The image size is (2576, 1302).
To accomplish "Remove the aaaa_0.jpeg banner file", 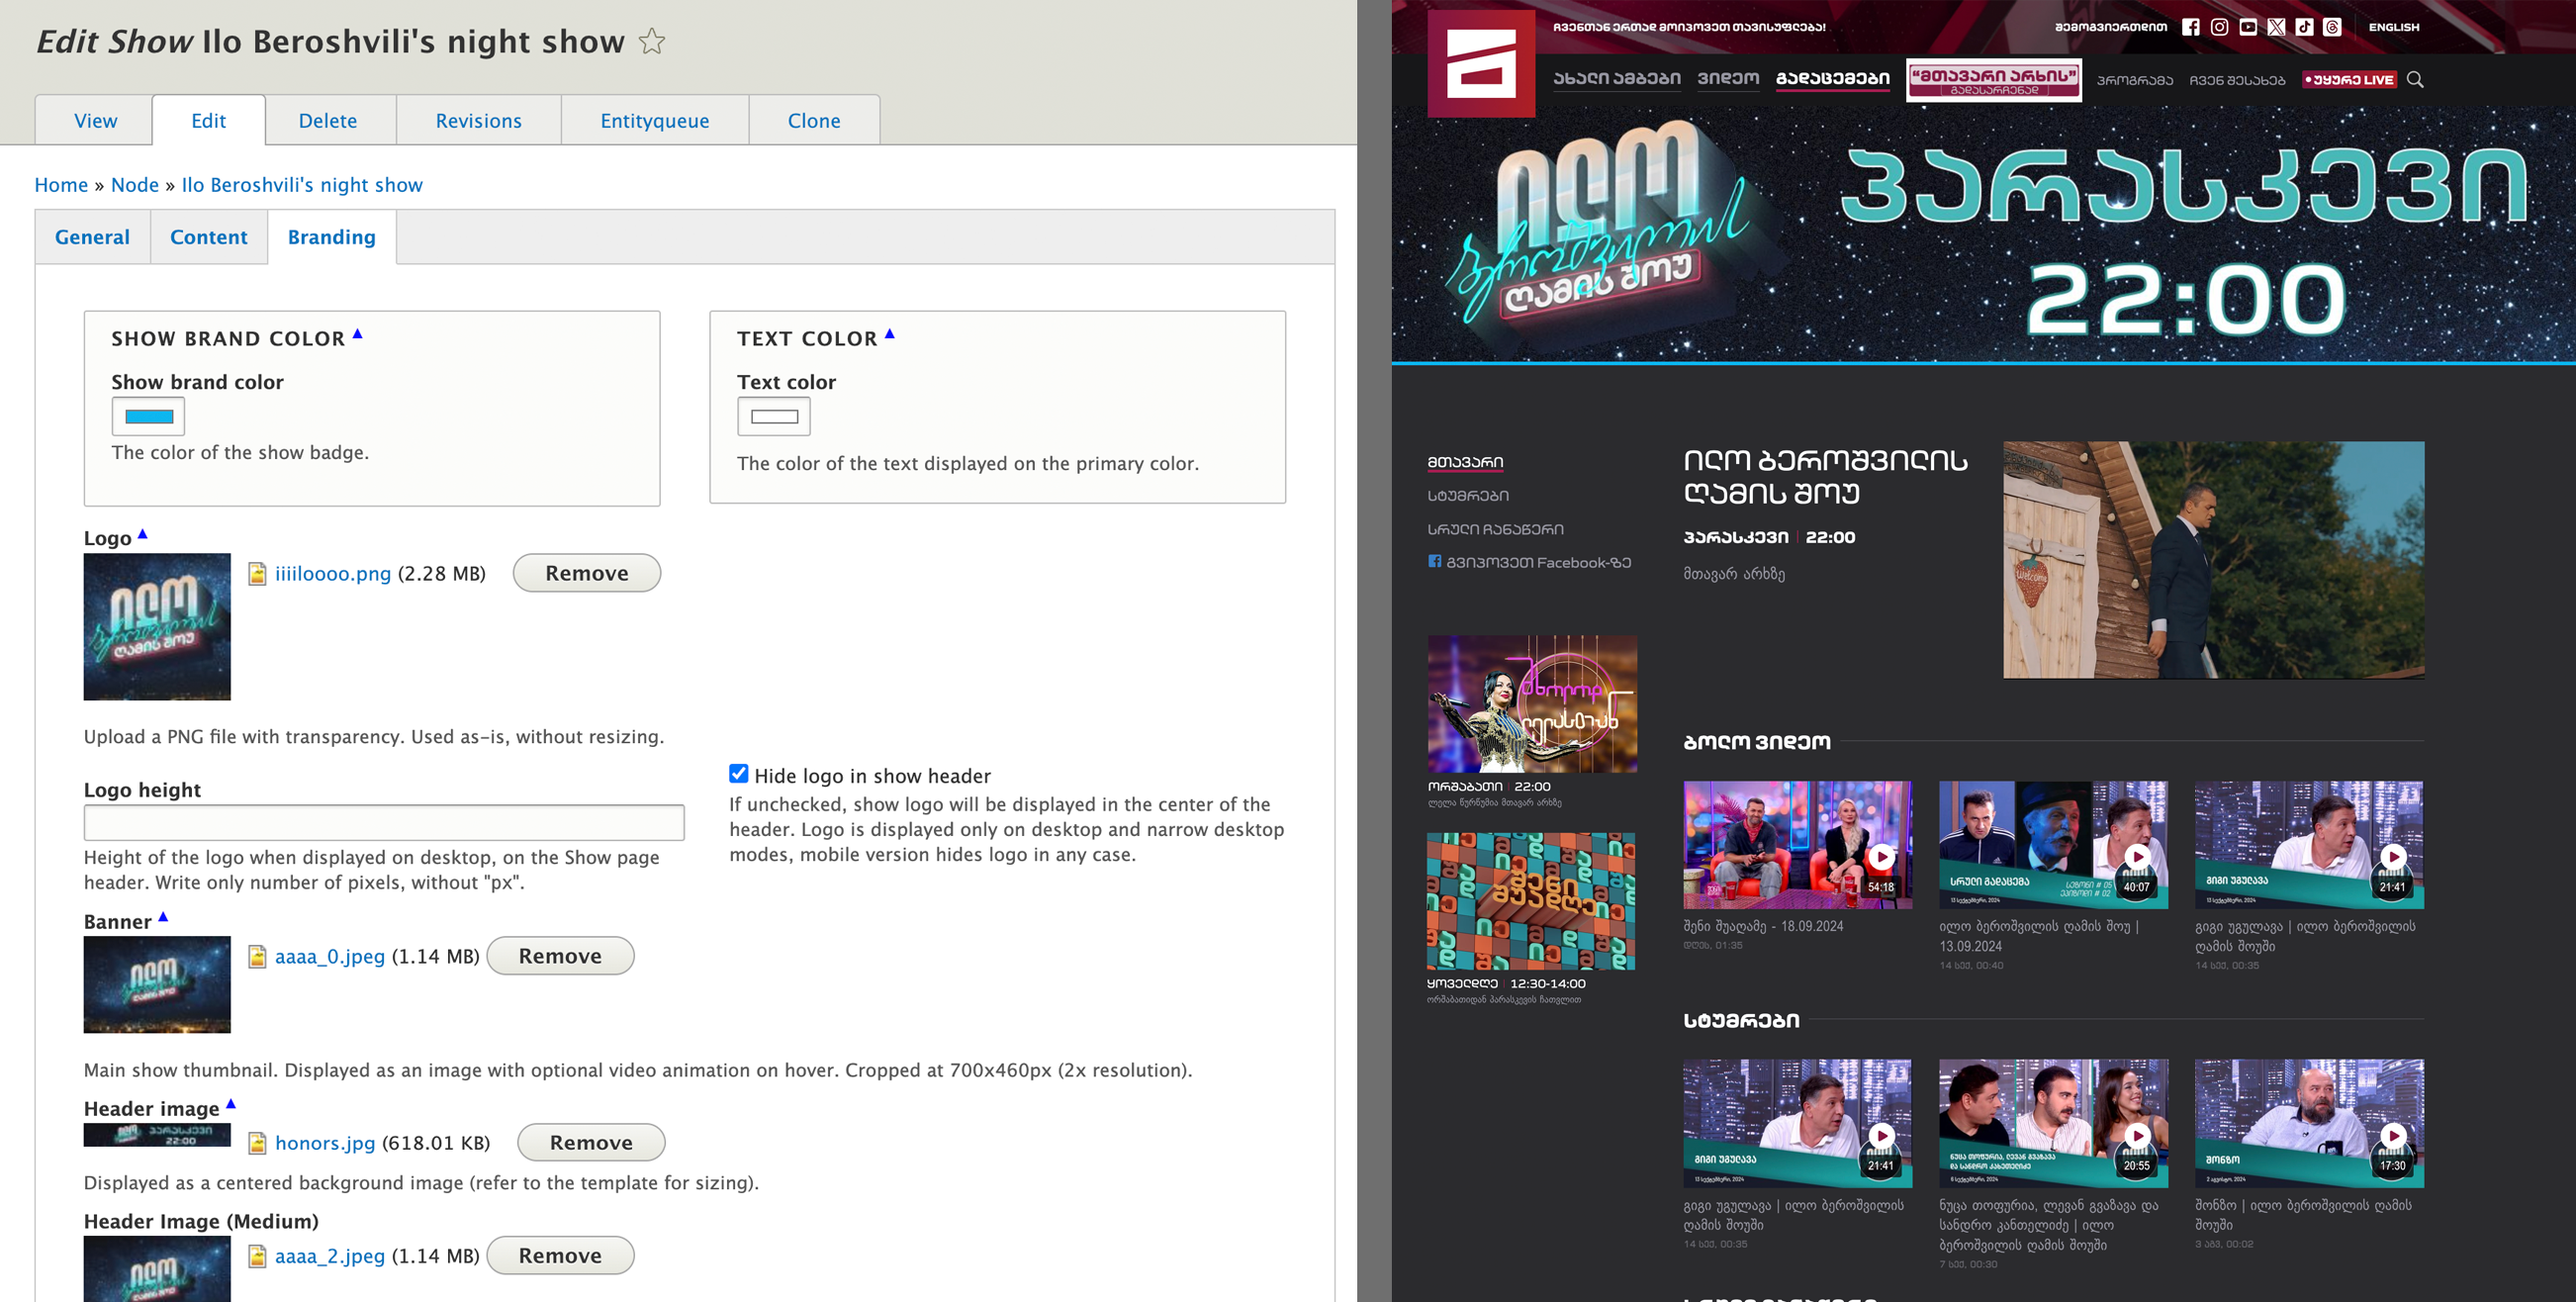I will pos(560,956).
